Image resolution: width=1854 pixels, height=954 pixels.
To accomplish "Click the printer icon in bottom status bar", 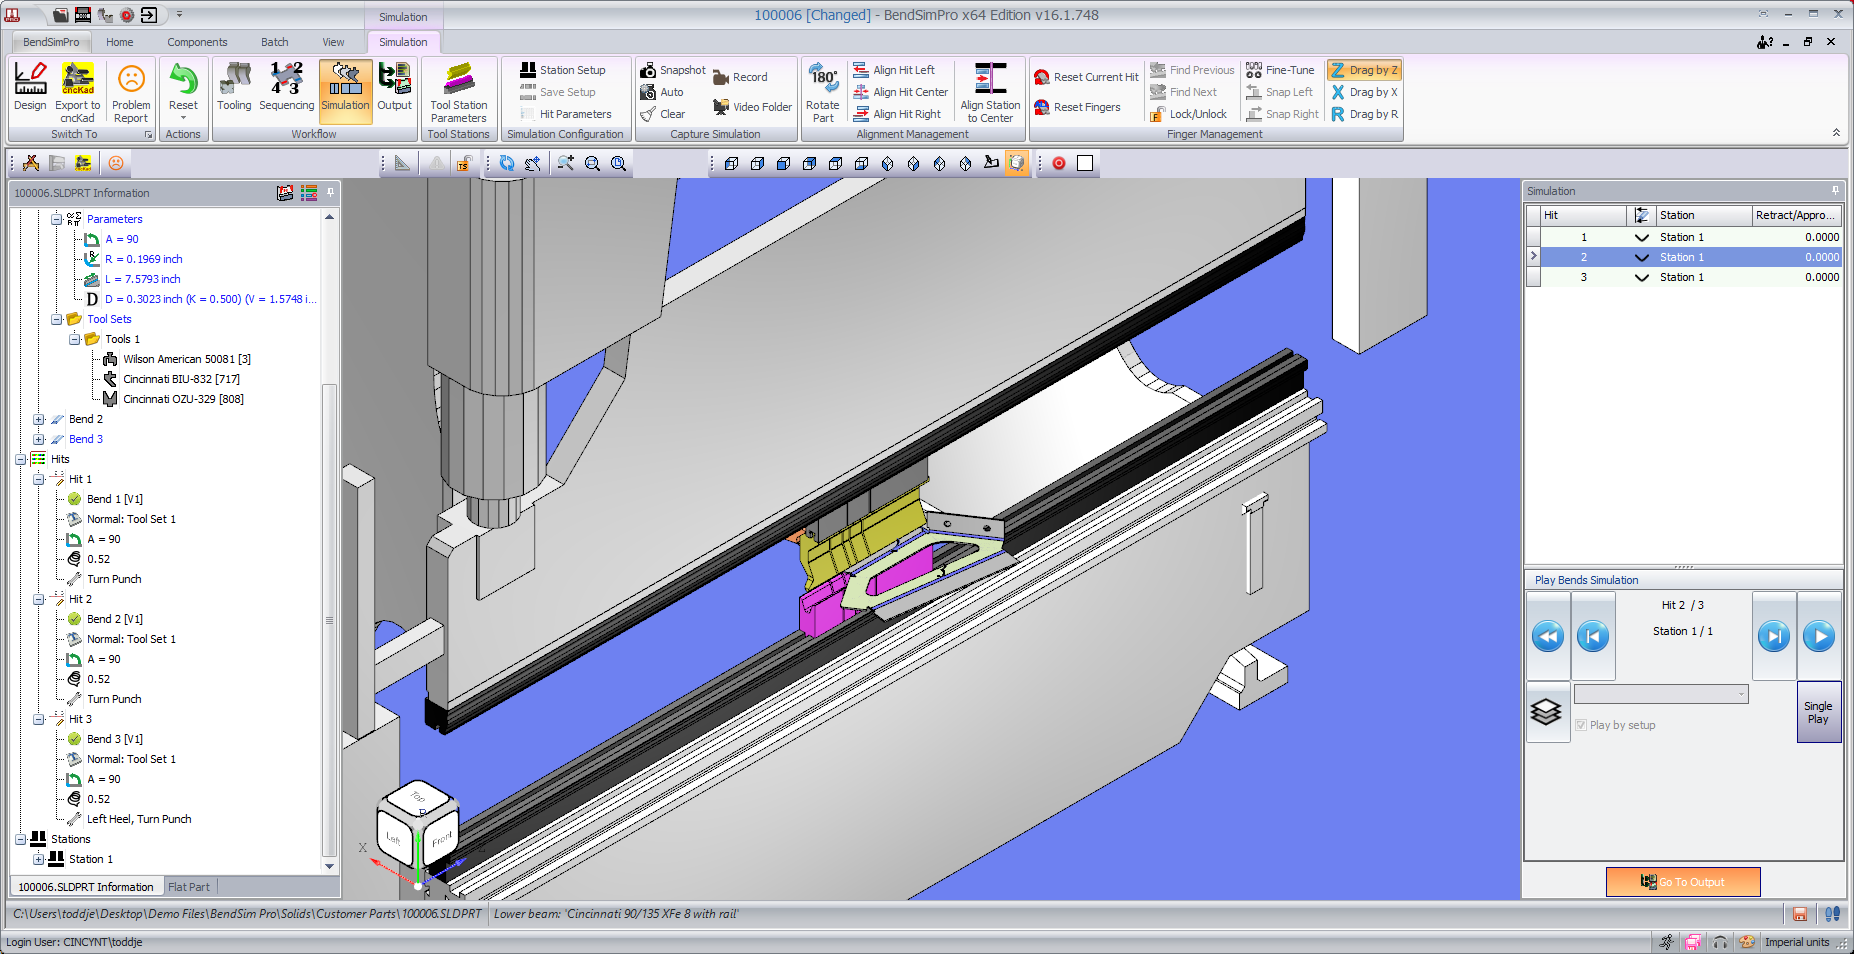I will tap(1693, 942).
